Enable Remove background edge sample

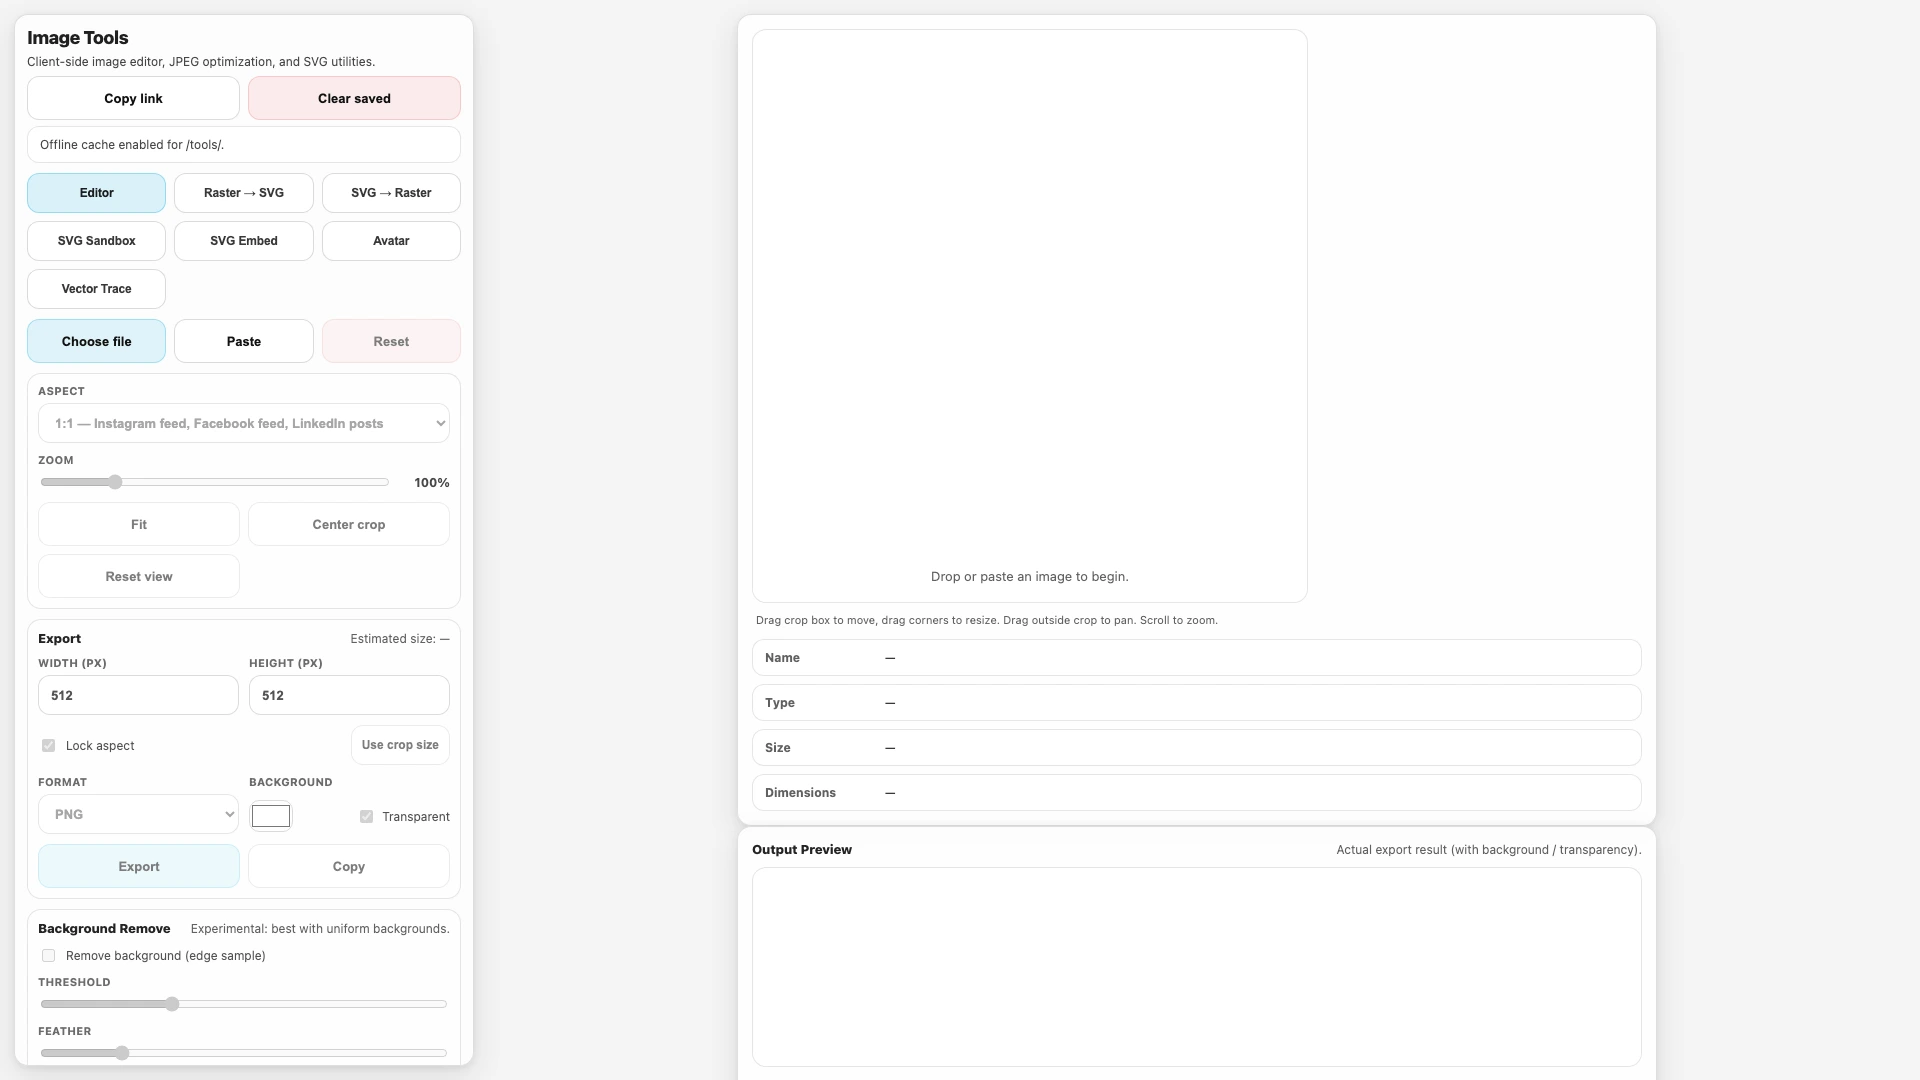click(x=48, y=955)
